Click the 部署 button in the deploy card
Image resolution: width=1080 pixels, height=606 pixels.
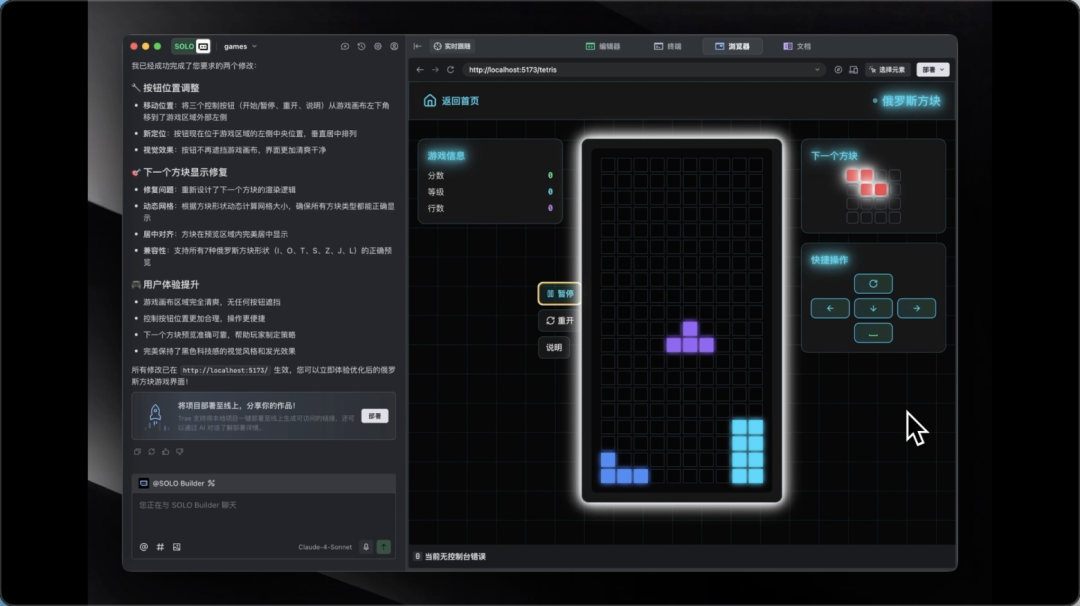click(375, 416)
